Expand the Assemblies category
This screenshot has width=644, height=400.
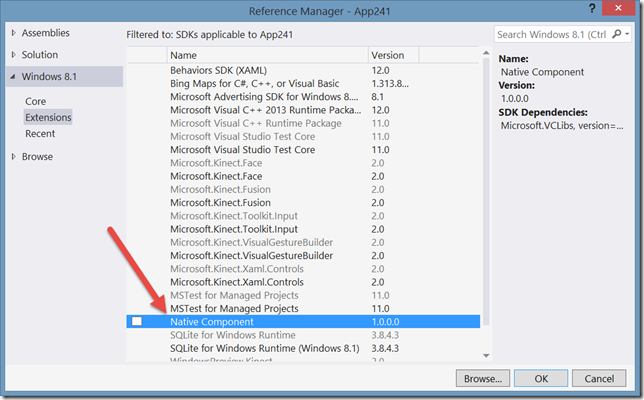pos(14,33)
